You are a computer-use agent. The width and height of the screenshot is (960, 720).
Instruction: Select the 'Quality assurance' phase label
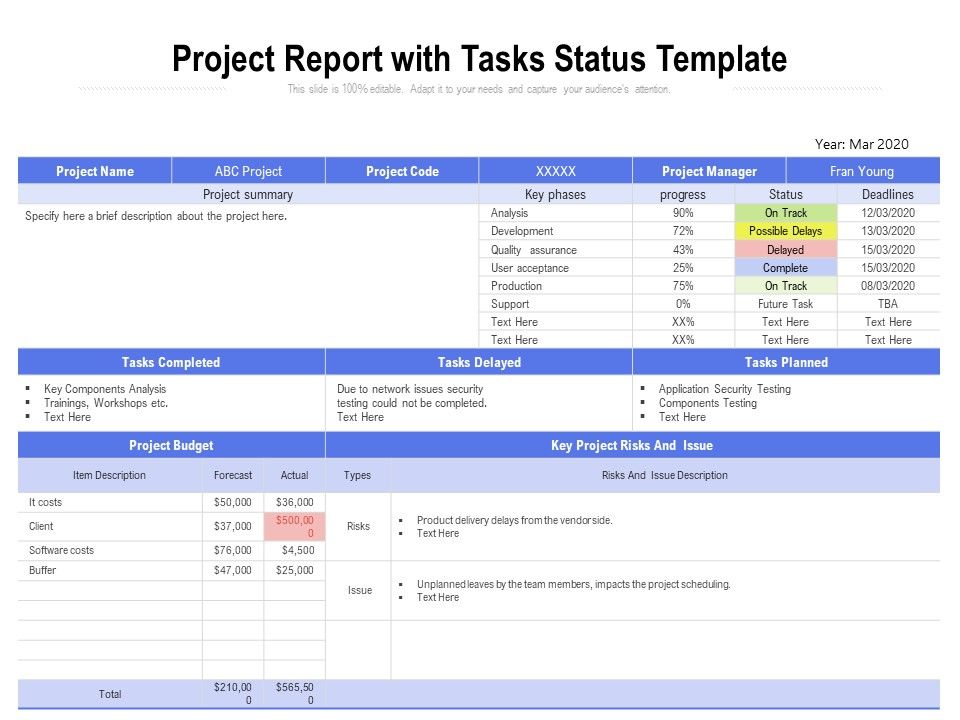click(x=533, y=250)
